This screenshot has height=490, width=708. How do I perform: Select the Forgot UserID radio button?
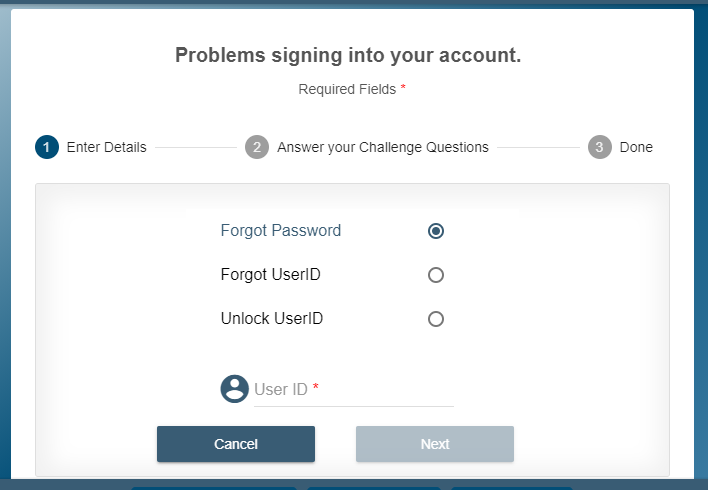(435, 275)
